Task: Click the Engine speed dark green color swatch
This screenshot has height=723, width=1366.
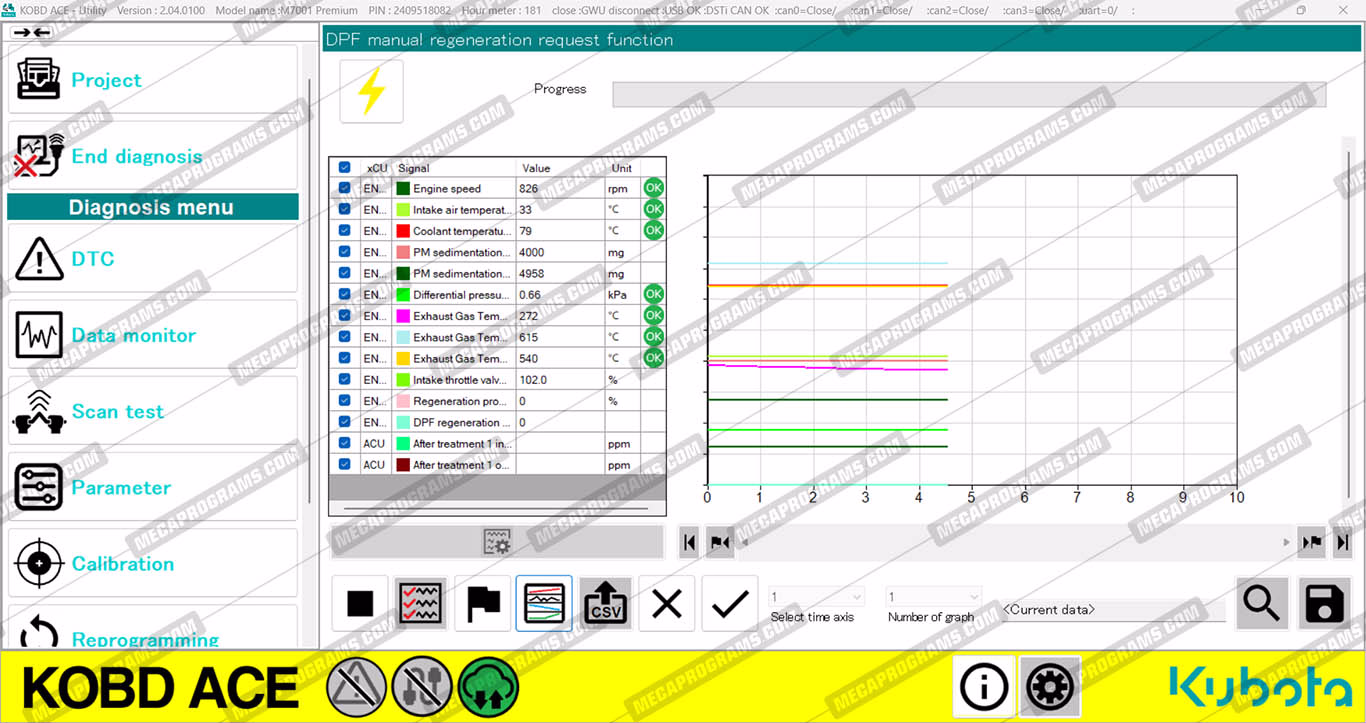Action: [x=403, y=189]
